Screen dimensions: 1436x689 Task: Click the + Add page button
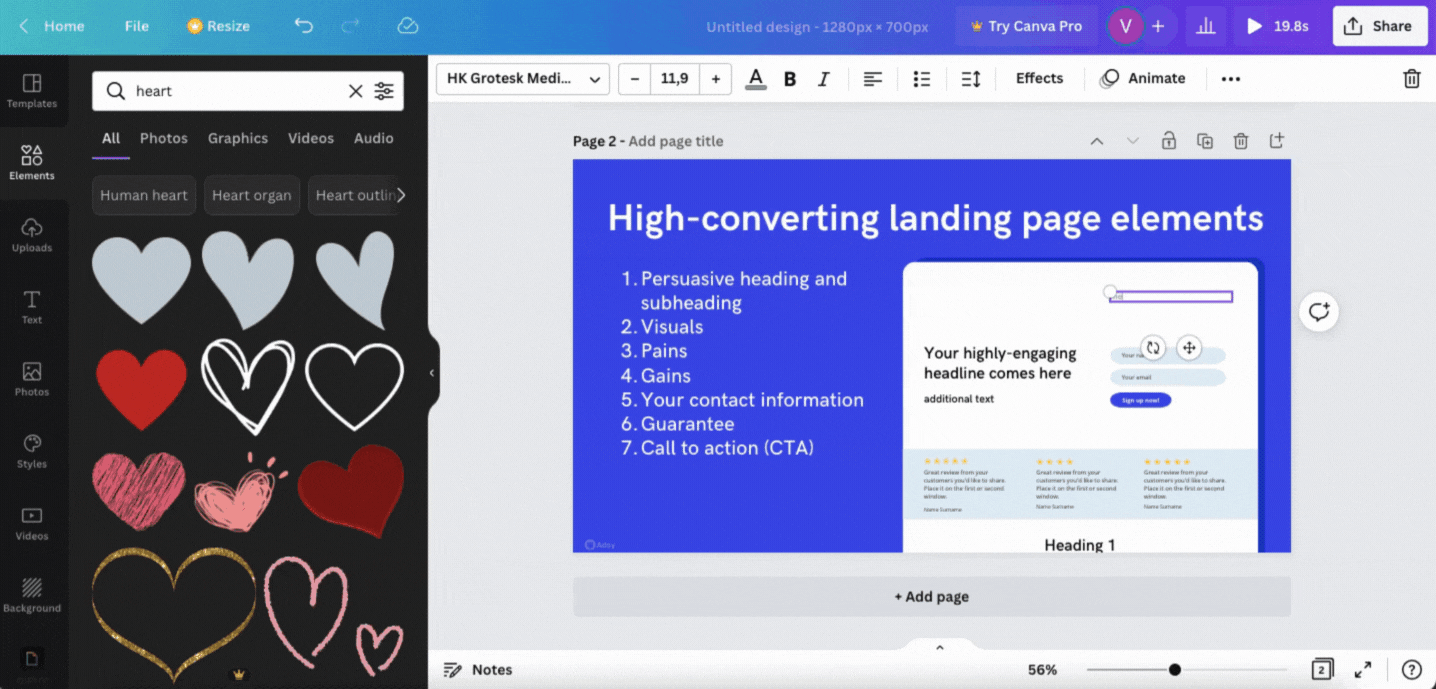[931, 597]
